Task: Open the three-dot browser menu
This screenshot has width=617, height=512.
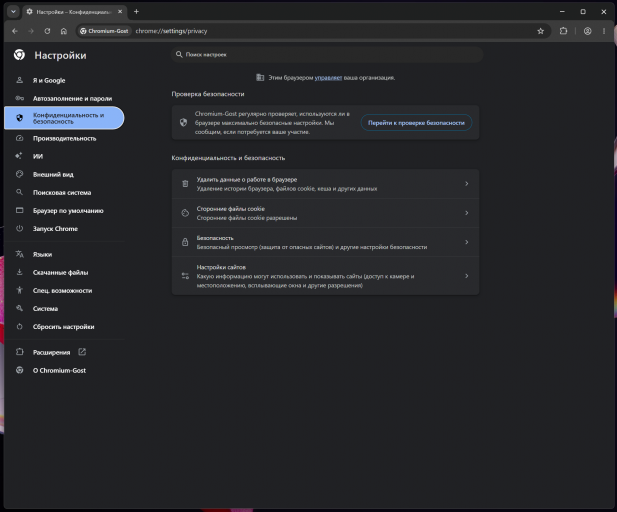Action: pos(604,31)
